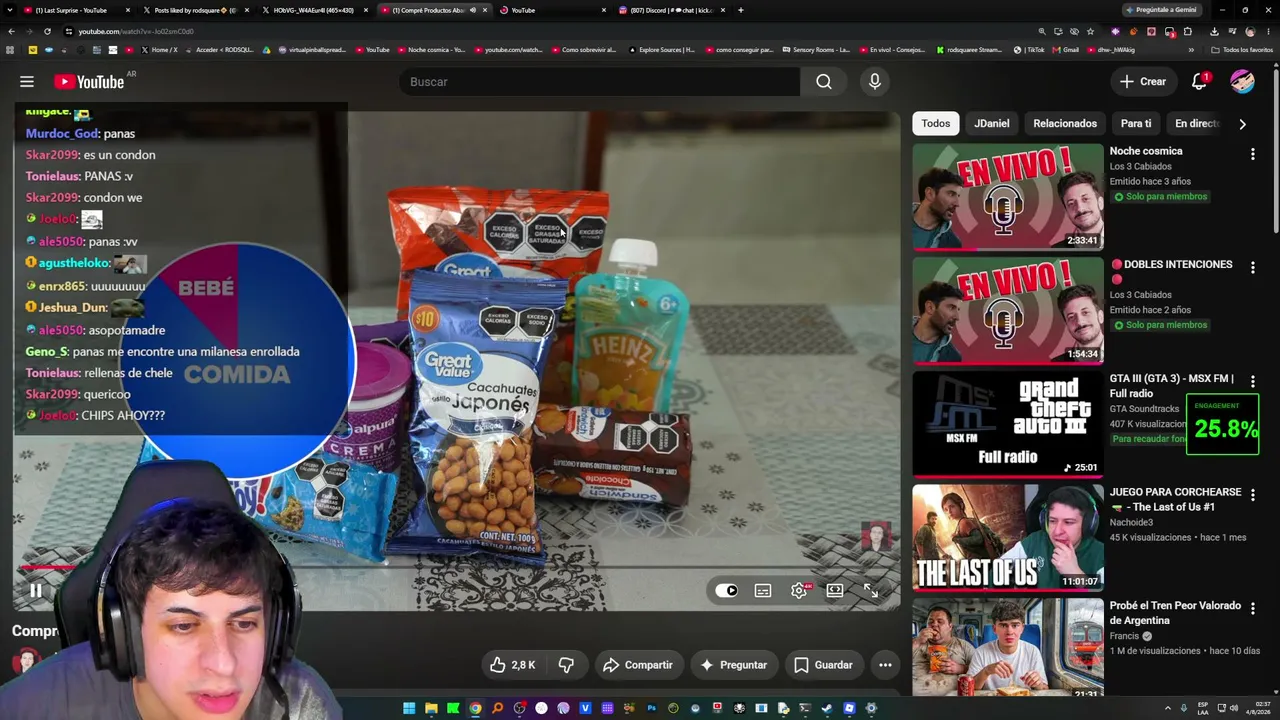This screenshot has height=720, width=1280.
Task: Show more filter chips with right arrow
Action: click(1242, 124)
